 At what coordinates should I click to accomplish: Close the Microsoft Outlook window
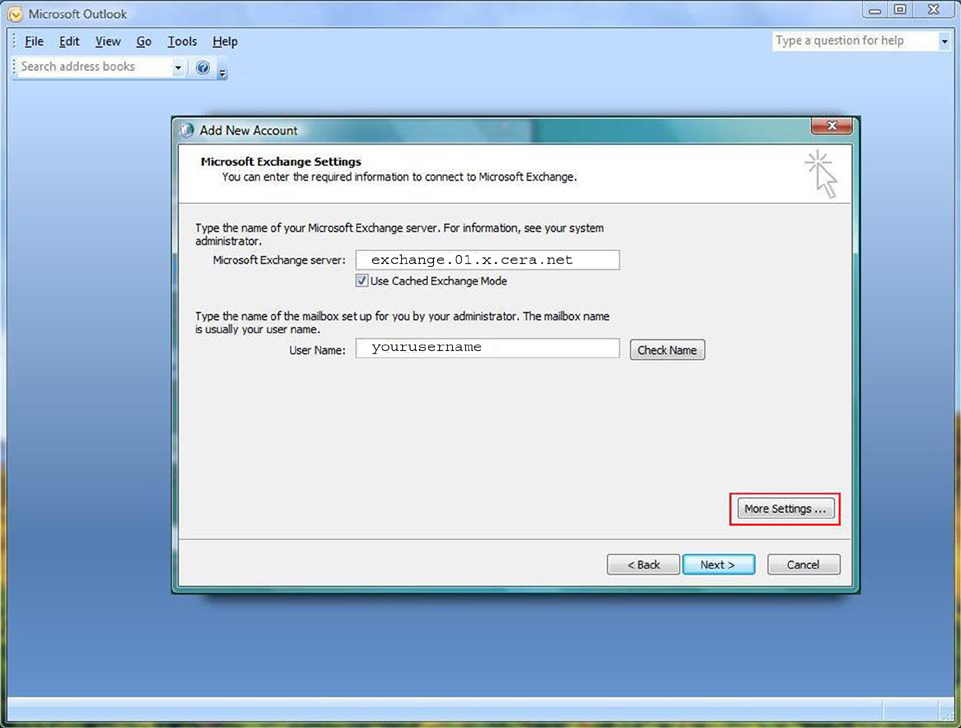[x=933, y=10]
